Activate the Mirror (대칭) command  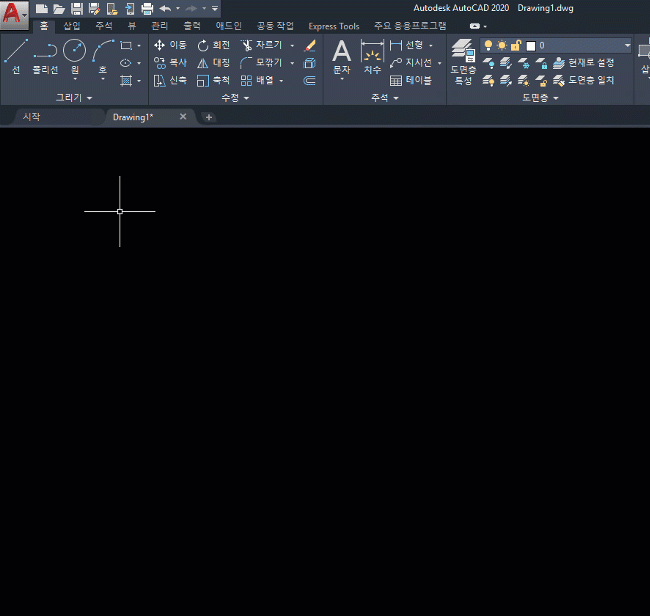213,63
